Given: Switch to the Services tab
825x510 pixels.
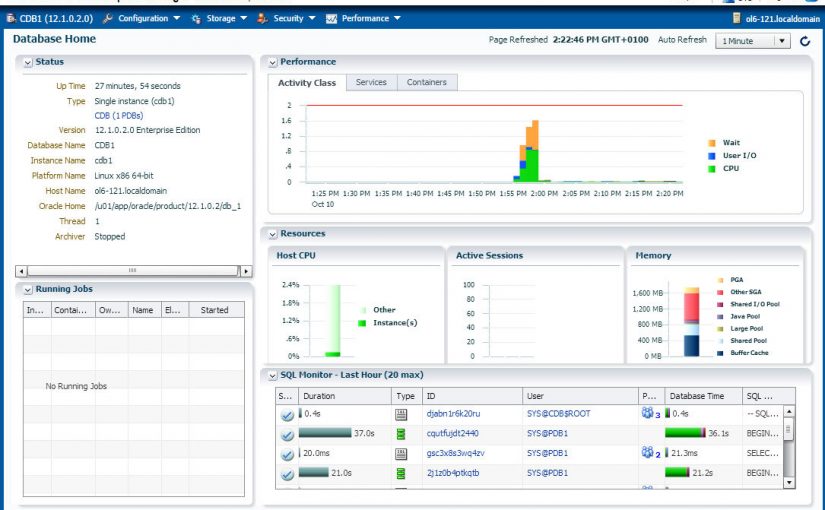Looking at the screenshot, I should [x=371, y=82].
